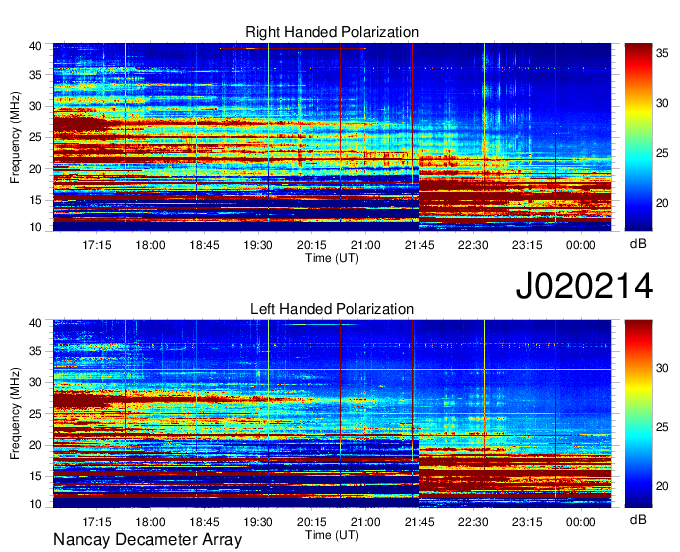Click the 25 dB tick on the left-handed color bar

[662, 427]
